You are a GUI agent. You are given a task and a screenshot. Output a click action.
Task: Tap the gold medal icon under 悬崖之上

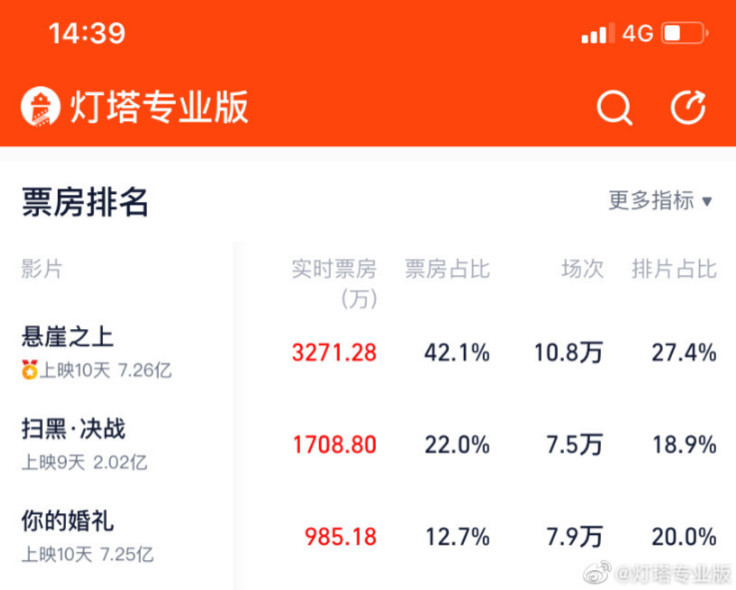29,370
